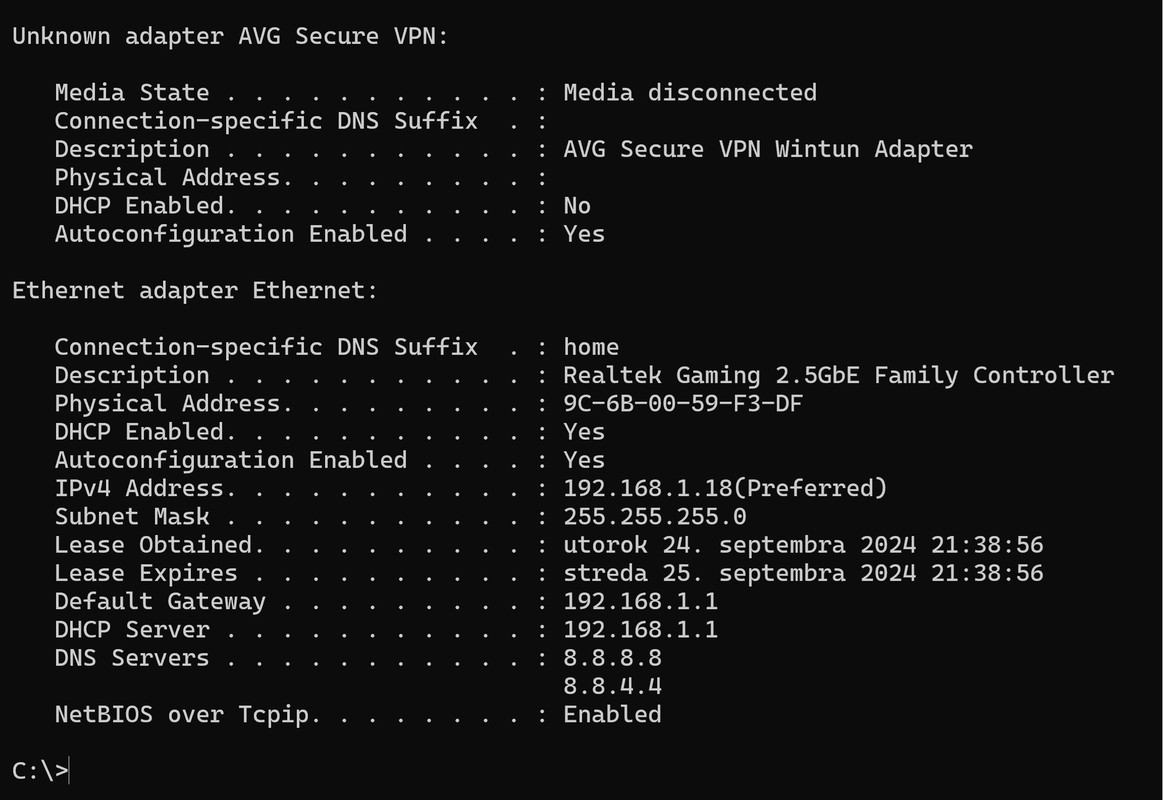Viewport: 1163px width, 800px height.
Task: Click the secondary DNS server 8.8.4.4
Action: 613,686
